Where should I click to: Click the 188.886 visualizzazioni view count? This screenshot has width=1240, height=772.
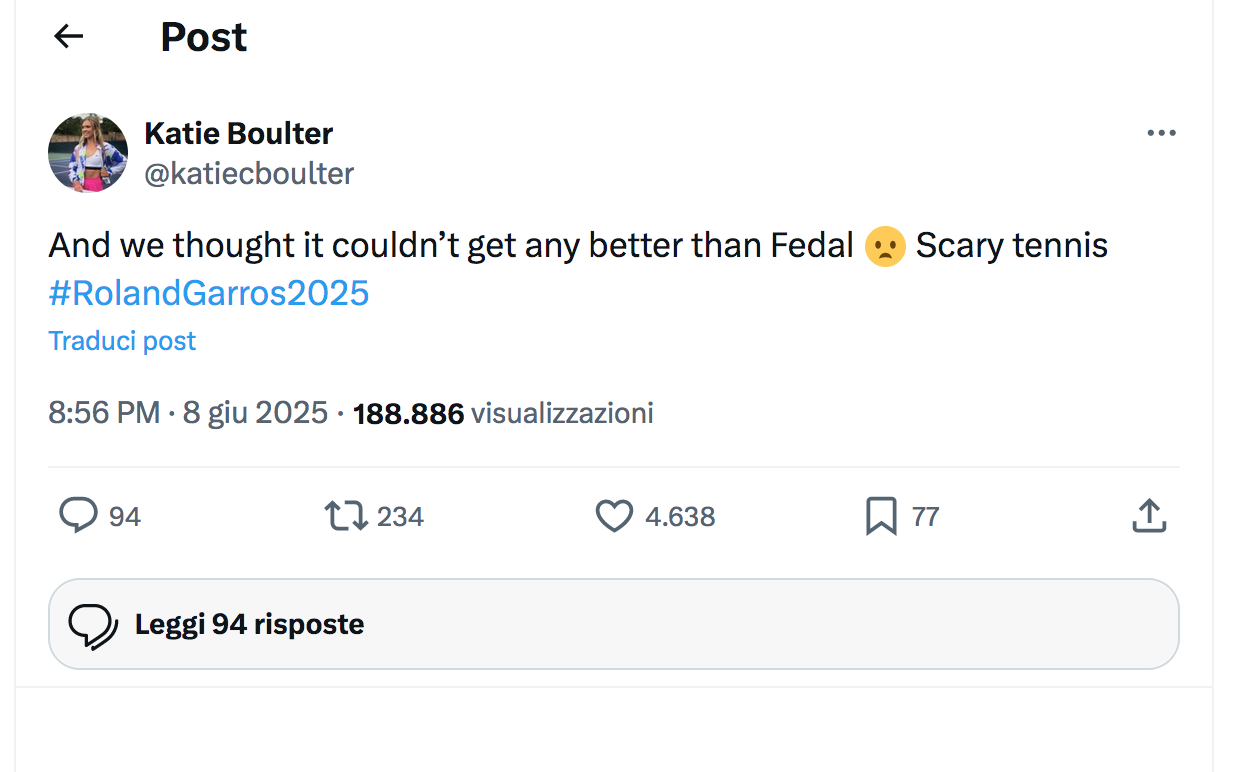point(503,413)
